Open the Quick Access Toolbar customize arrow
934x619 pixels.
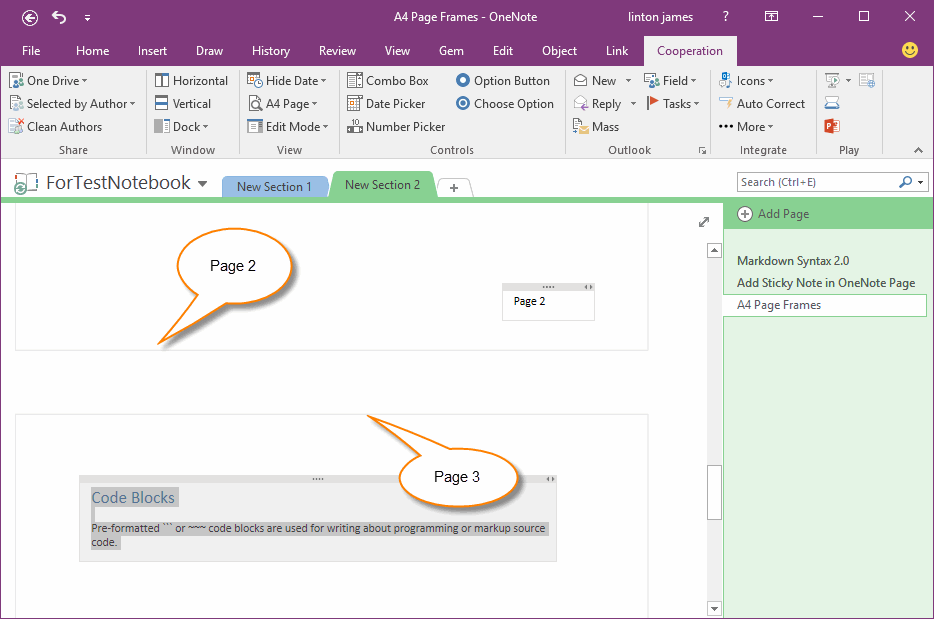[x=87, y=18]
